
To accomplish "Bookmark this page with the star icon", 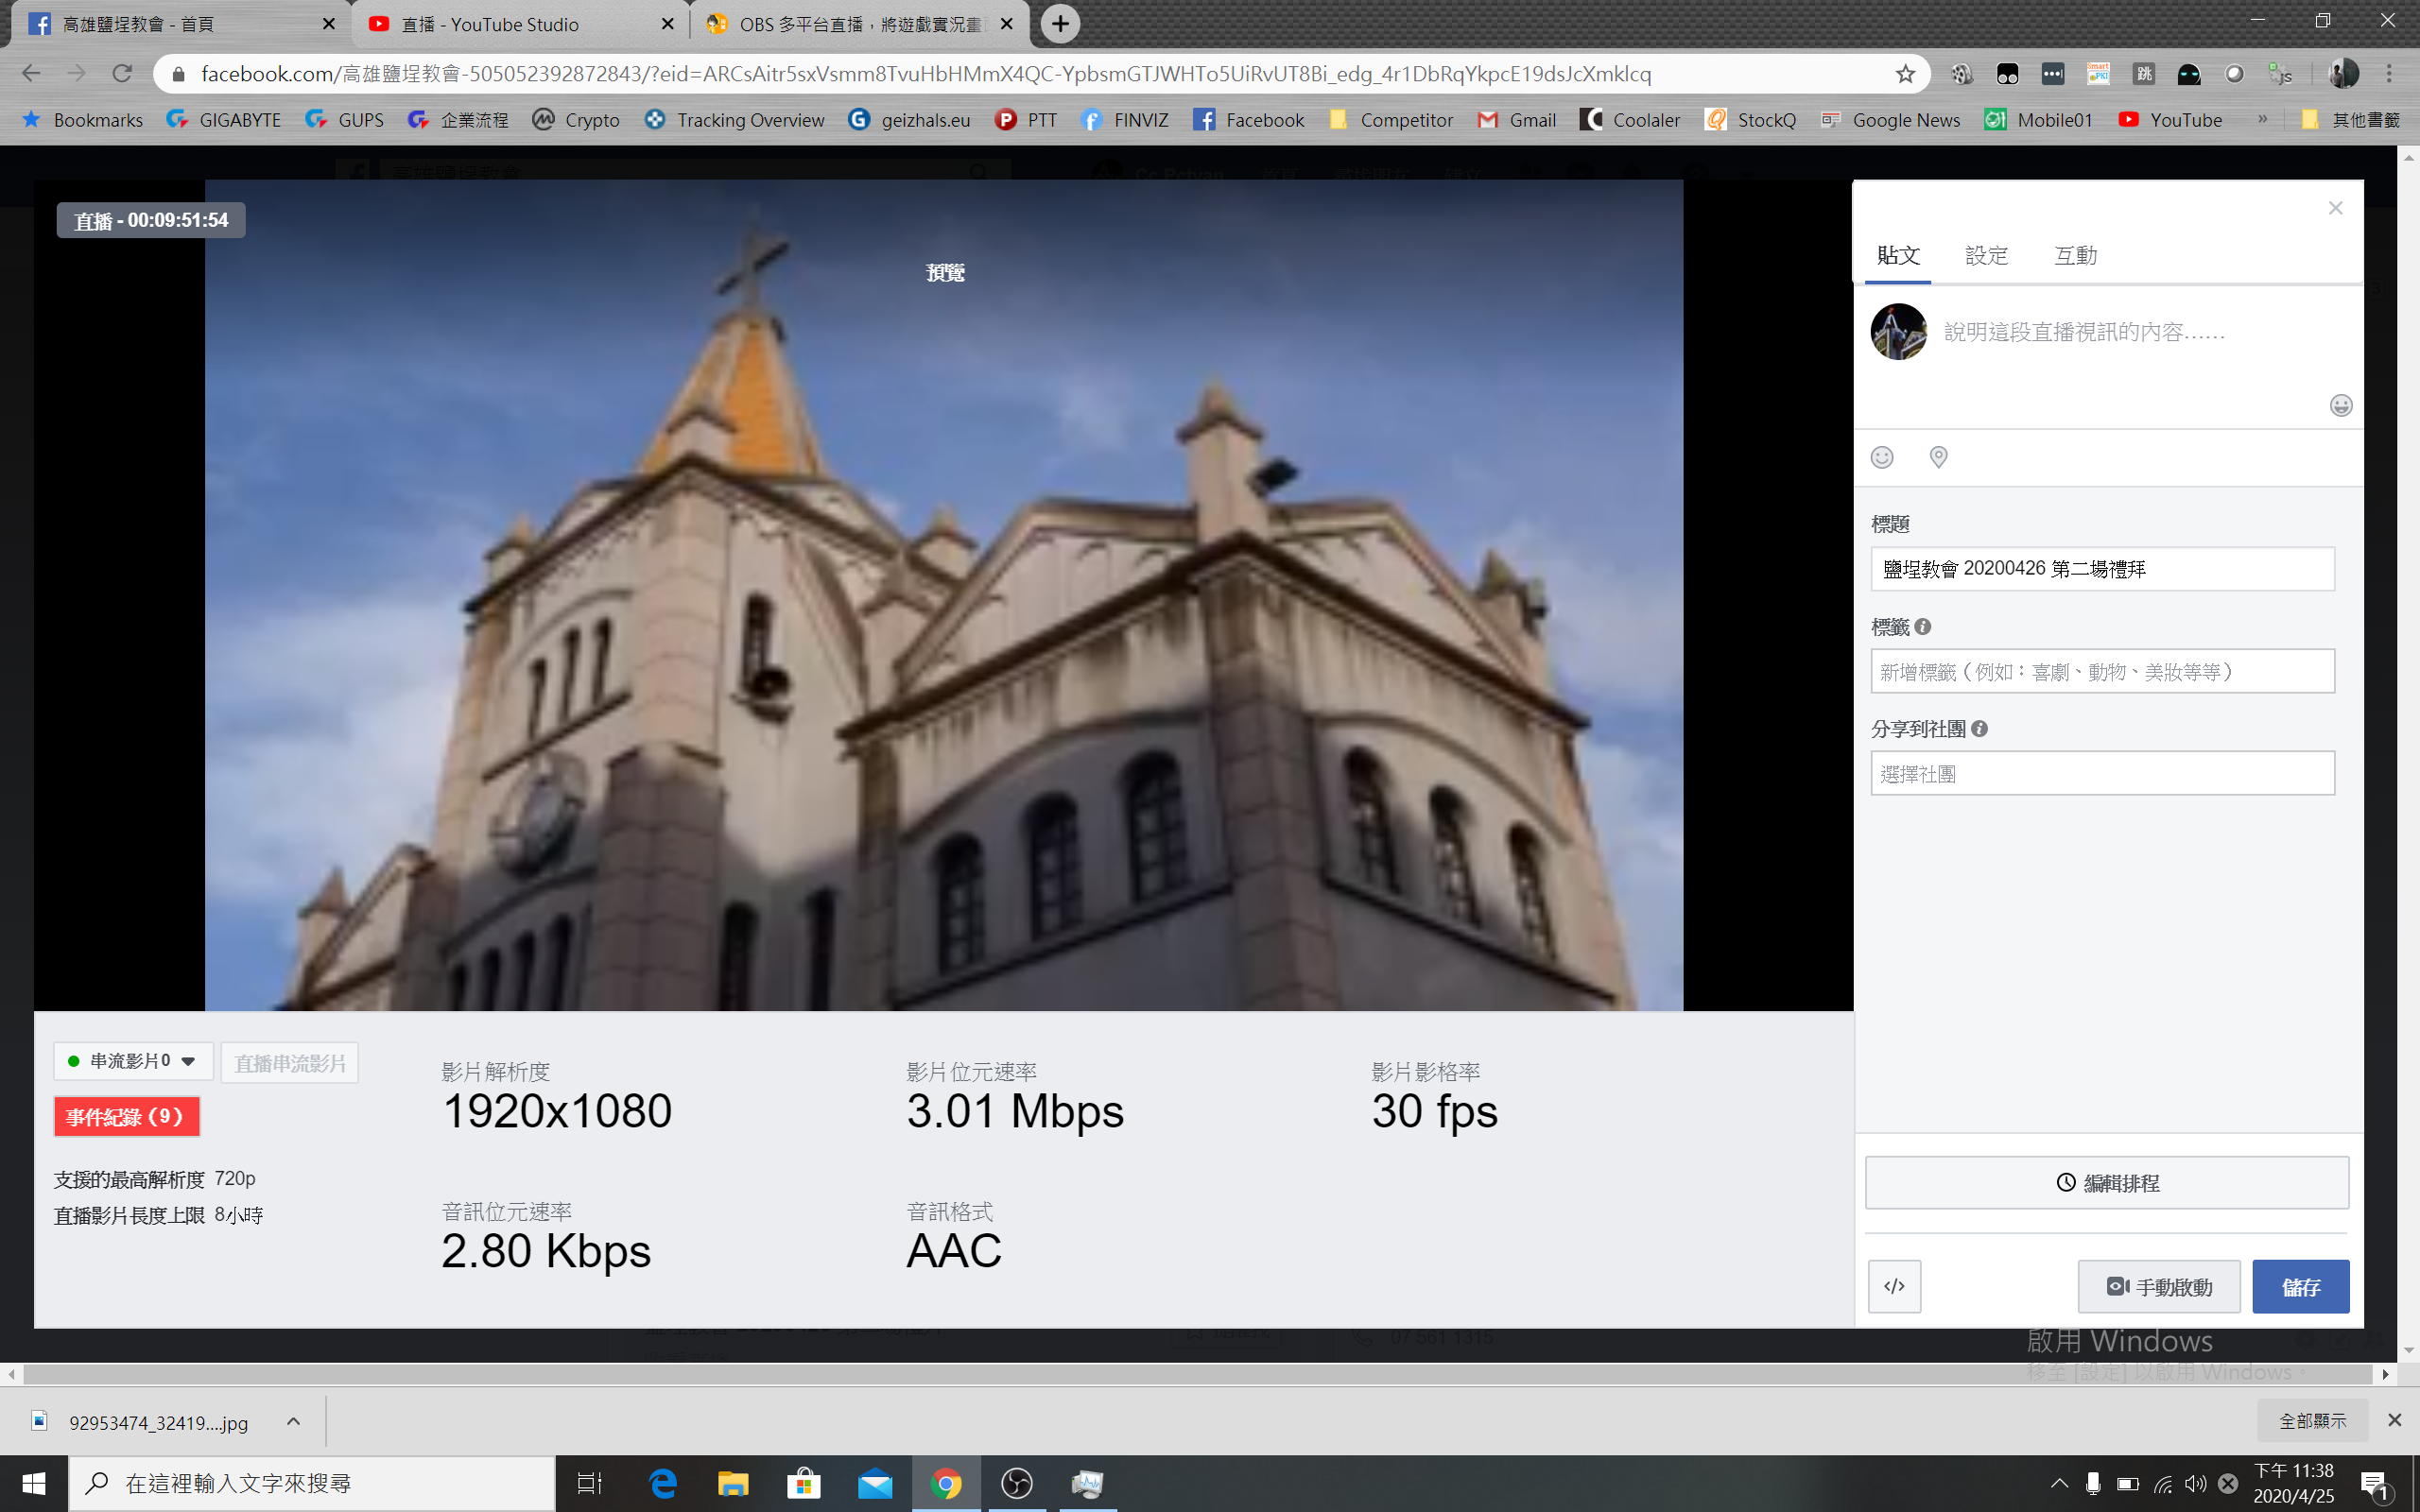I will pyautogui.click(x=1905, y=74).
